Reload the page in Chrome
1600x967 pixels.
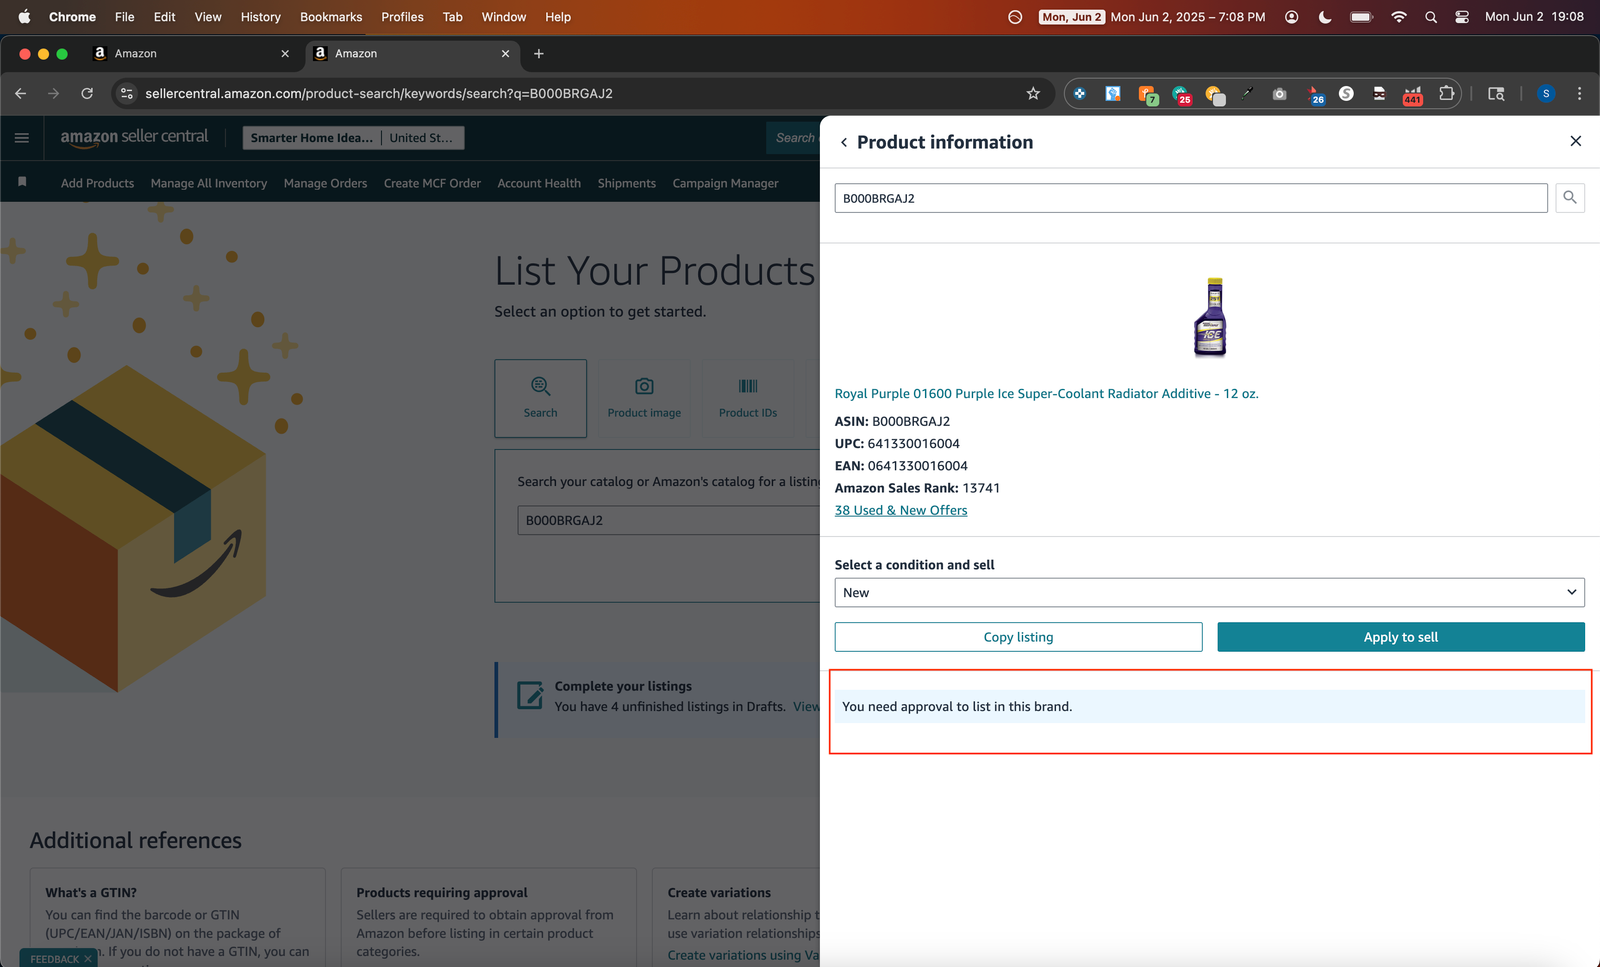(x=87, y=93)
